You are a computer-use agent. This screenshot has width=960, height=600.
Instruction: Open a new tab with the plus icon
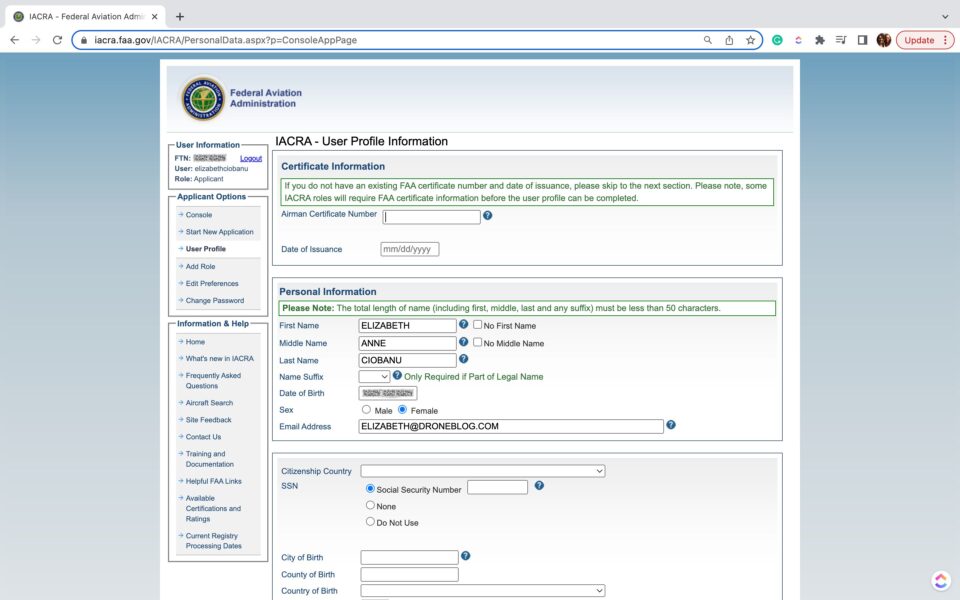pos(179,17)
